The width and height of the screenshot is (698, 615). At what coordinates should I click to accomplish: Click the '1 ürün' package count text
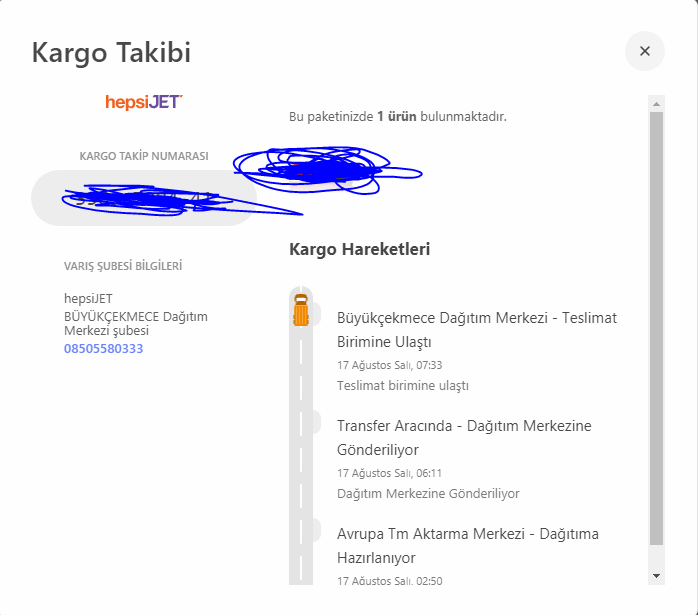394,117
